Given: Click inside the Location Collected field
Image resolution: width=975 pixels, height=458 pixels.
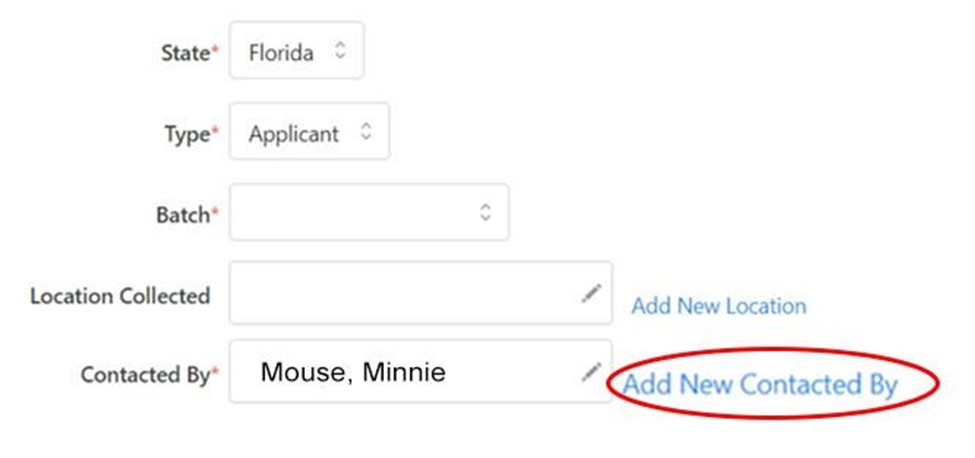Looking at the screenshot, I should 400,293.
